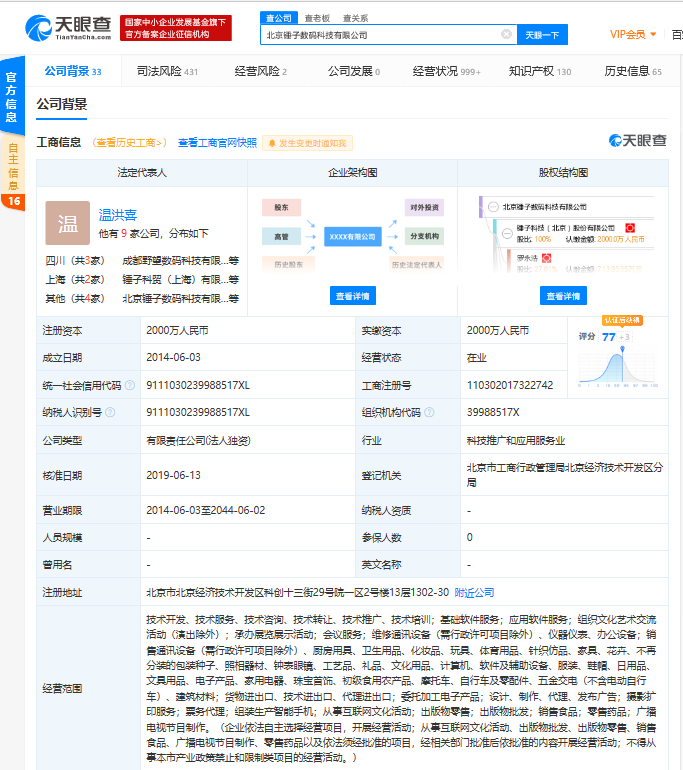Select the 官方信息 side tab

(x=12, y=97)
